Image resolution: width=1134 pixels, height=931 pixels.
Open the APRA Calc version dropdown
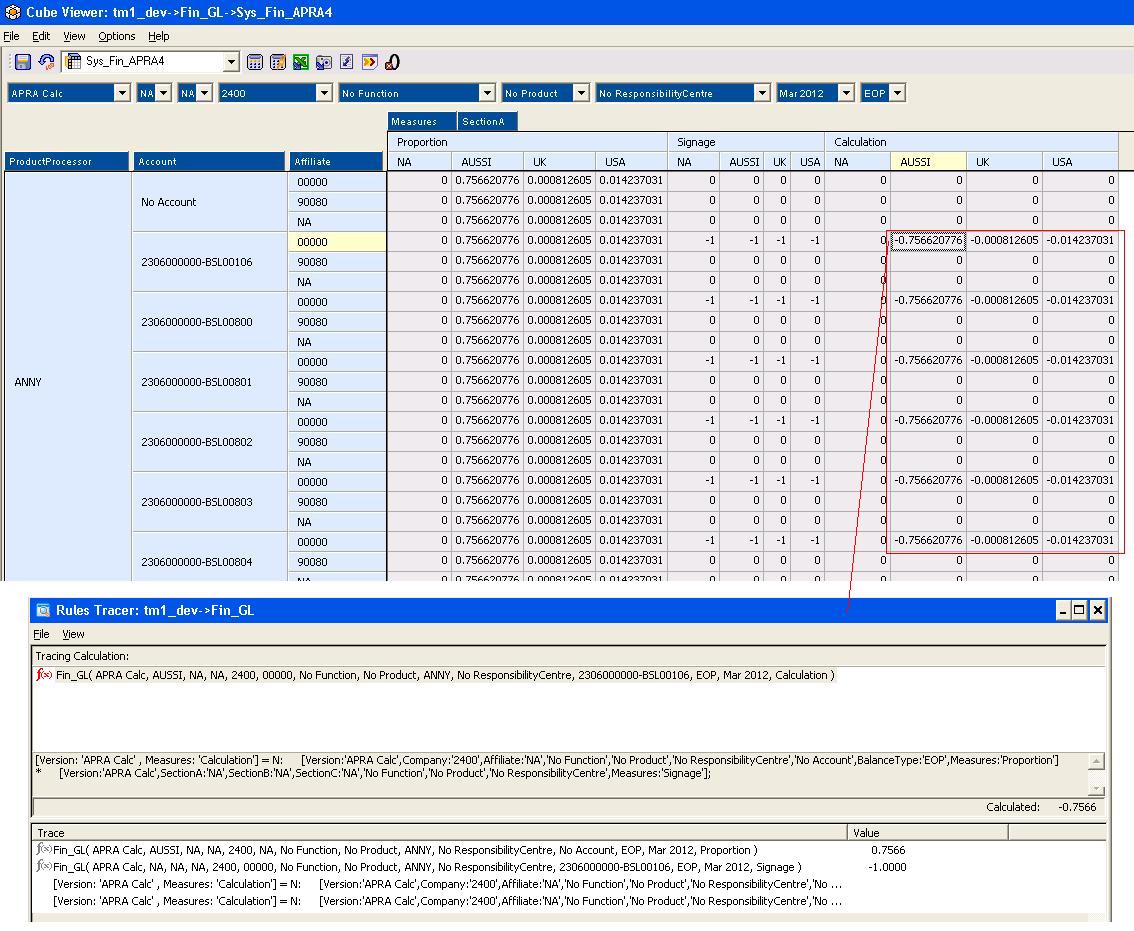[x=122, y=93]
